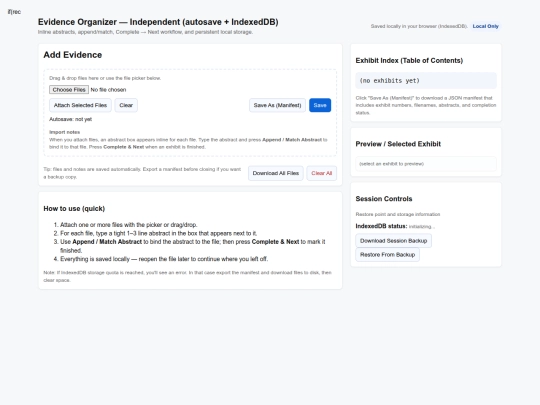Click the red Clear All button
Viewport: 540px width, 405px height.
click(322, 173)
